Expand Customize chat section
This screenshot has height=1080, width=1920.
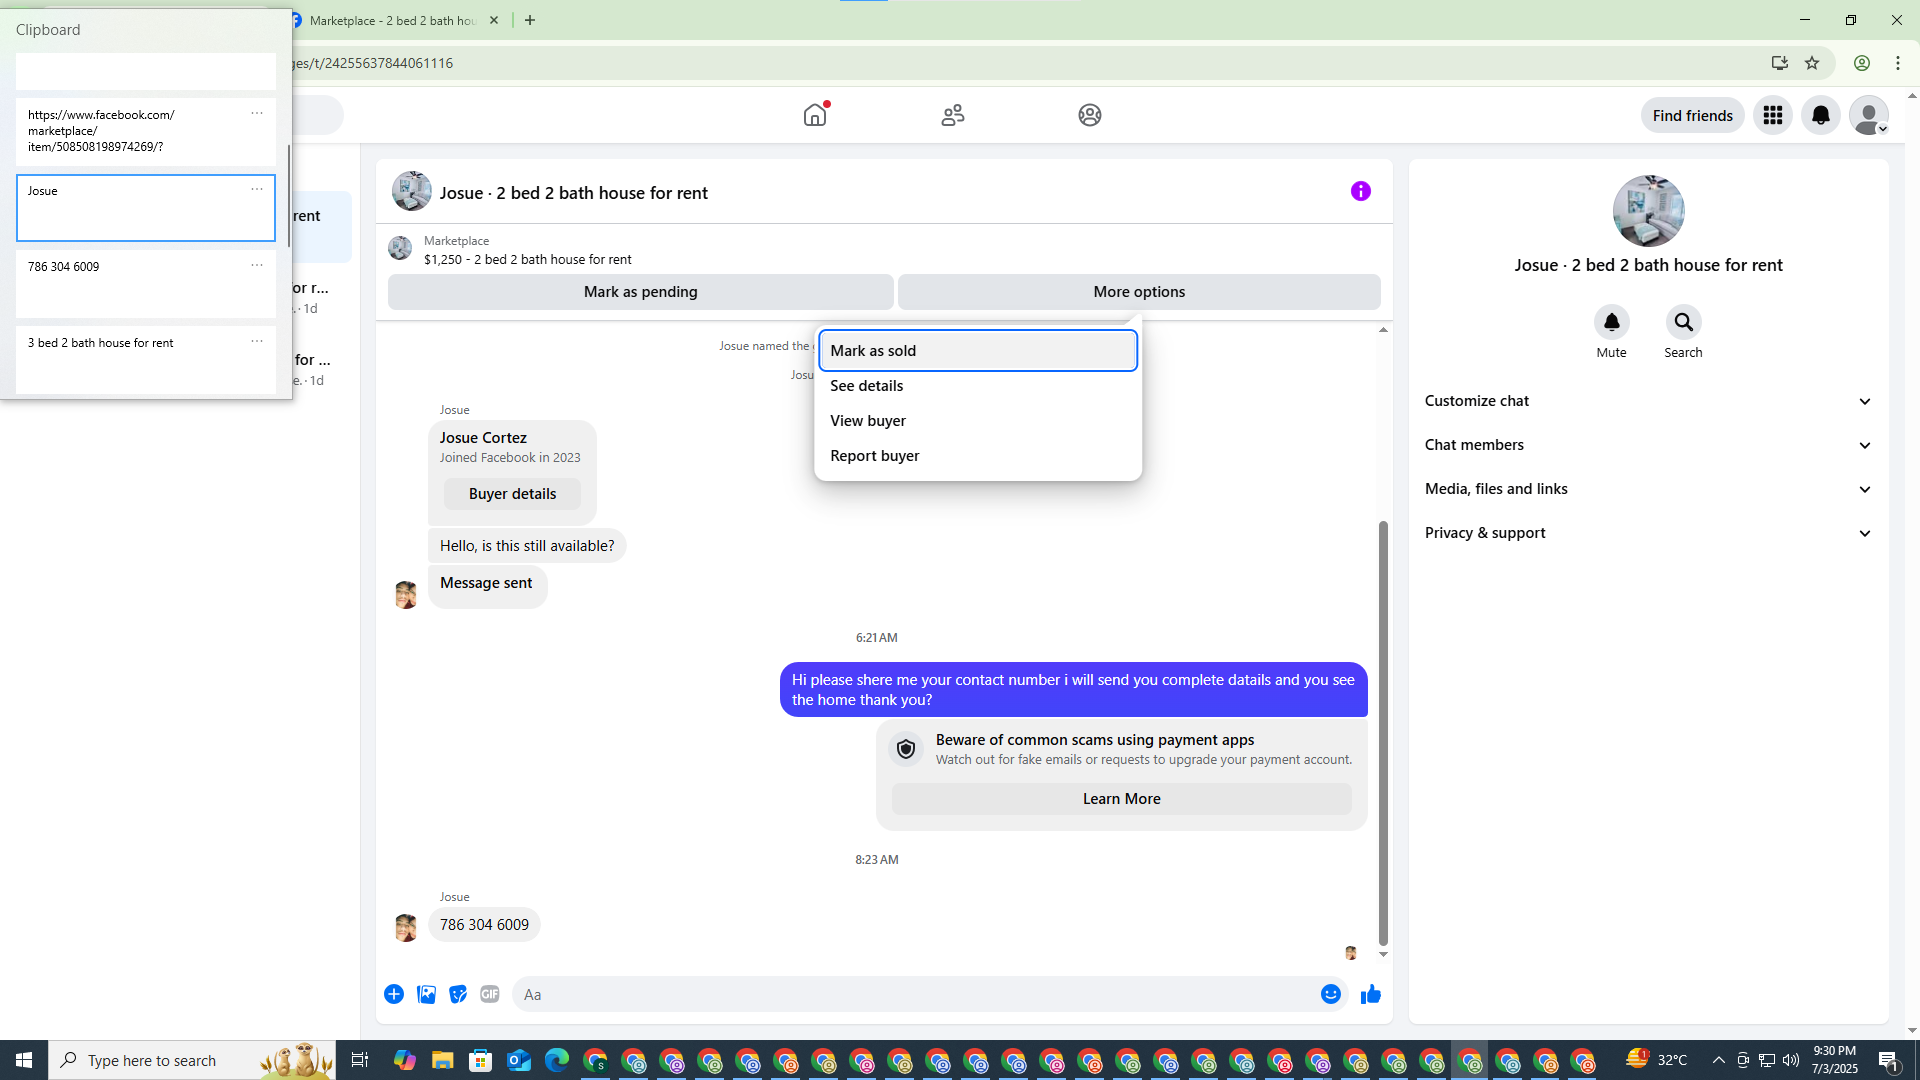(x=1648, y=401)
